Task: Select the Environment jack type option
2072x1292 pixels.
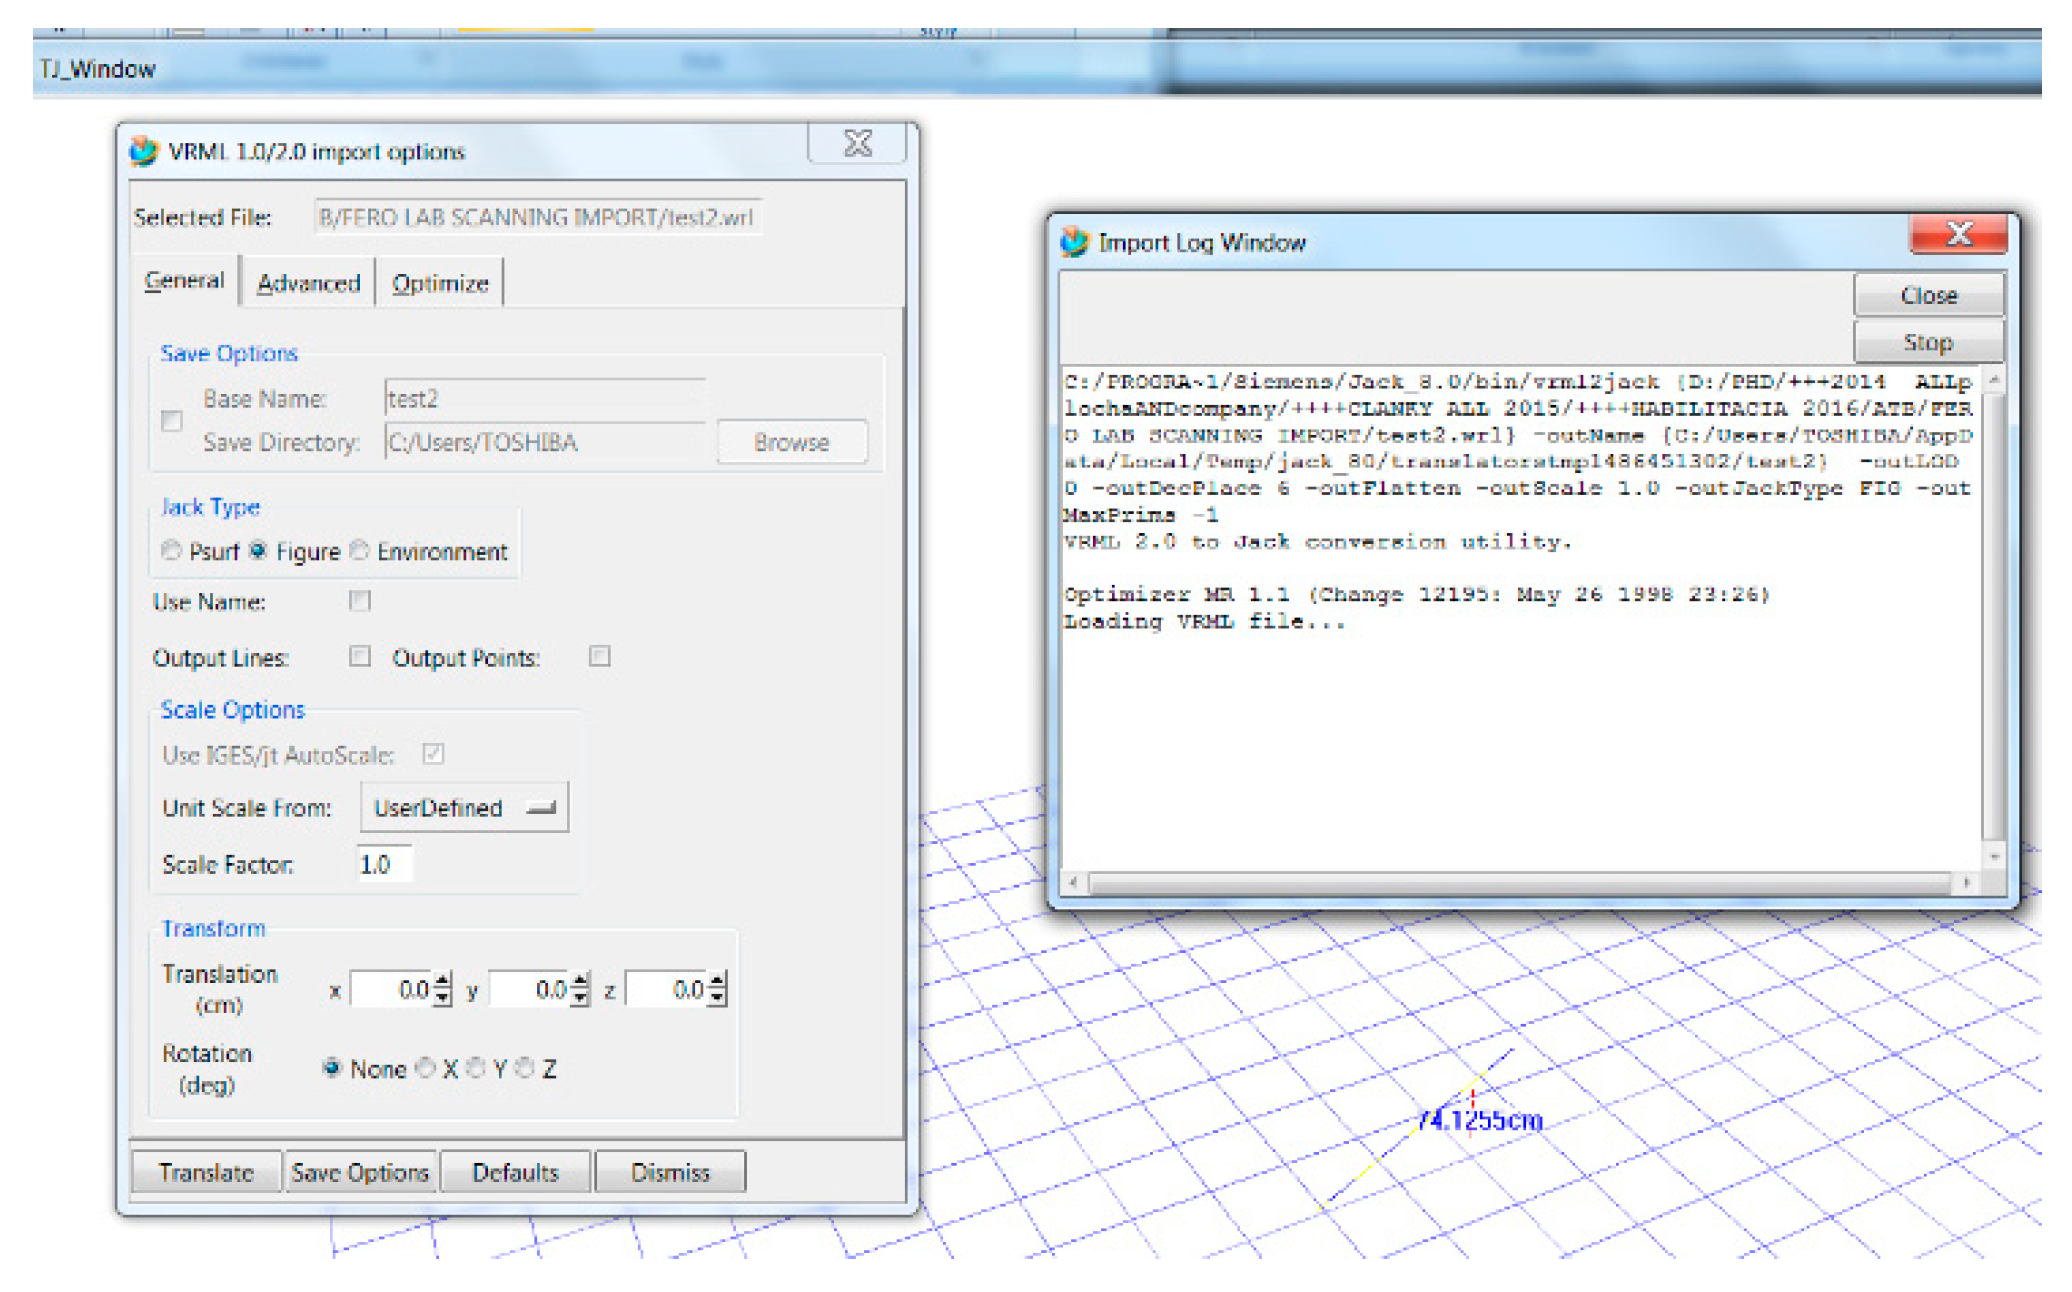Action: (360, 551)
